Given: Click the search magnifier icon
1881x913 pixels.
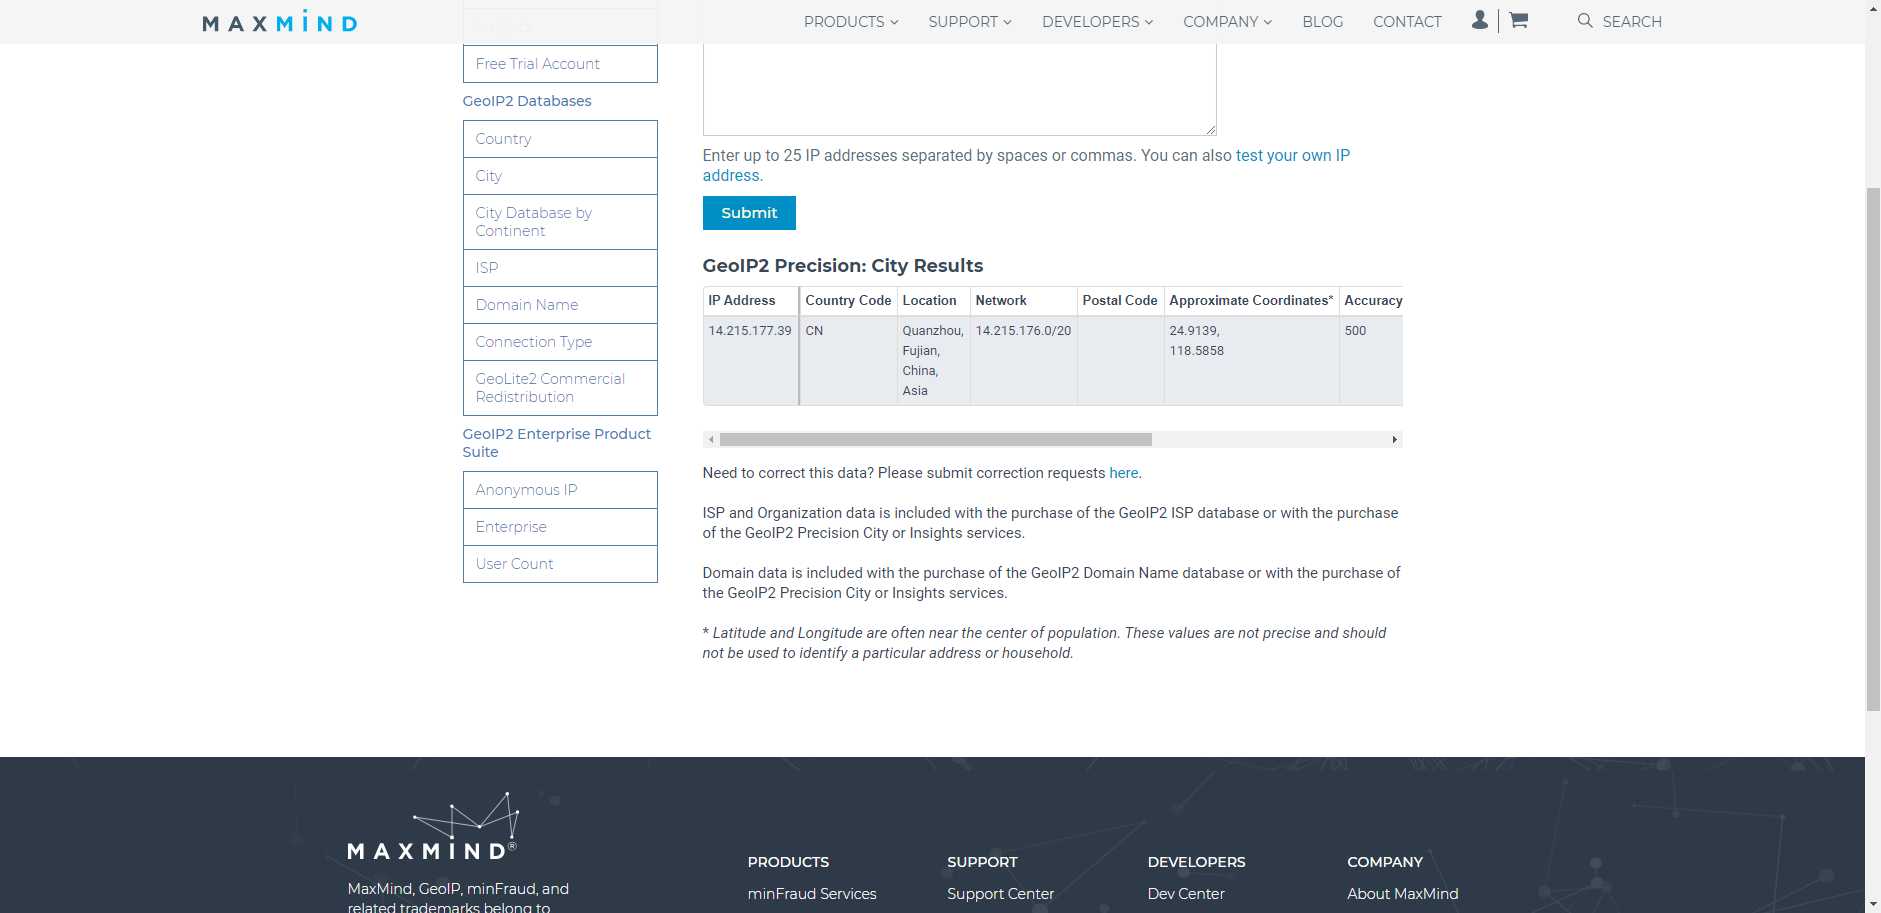Looking at the screenshot, I should click(1585, 21).
